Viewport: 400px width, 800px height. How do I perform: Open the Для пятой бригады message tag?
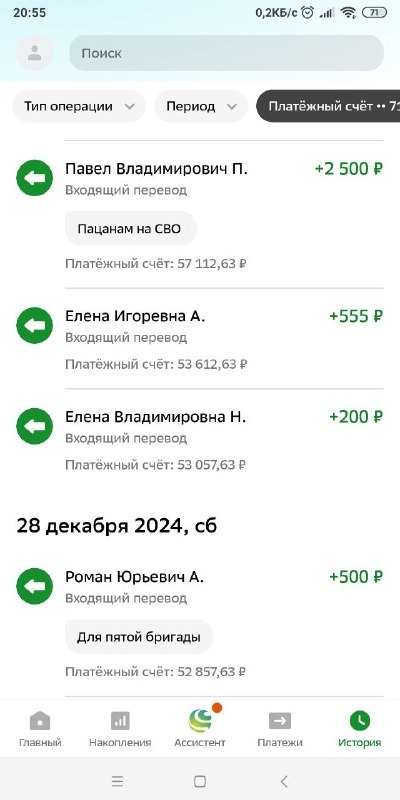[139, 637]
